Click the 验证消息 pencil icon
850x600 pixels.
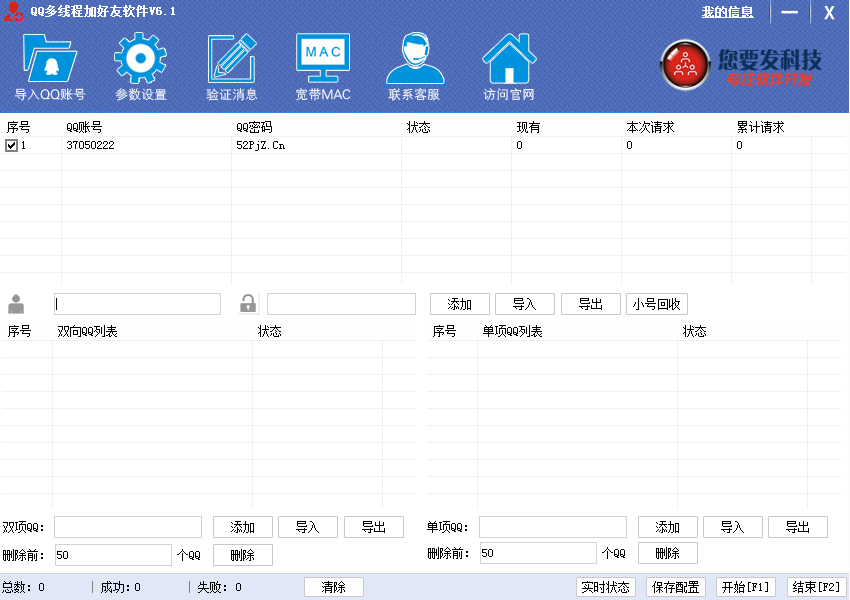[232, 60]
